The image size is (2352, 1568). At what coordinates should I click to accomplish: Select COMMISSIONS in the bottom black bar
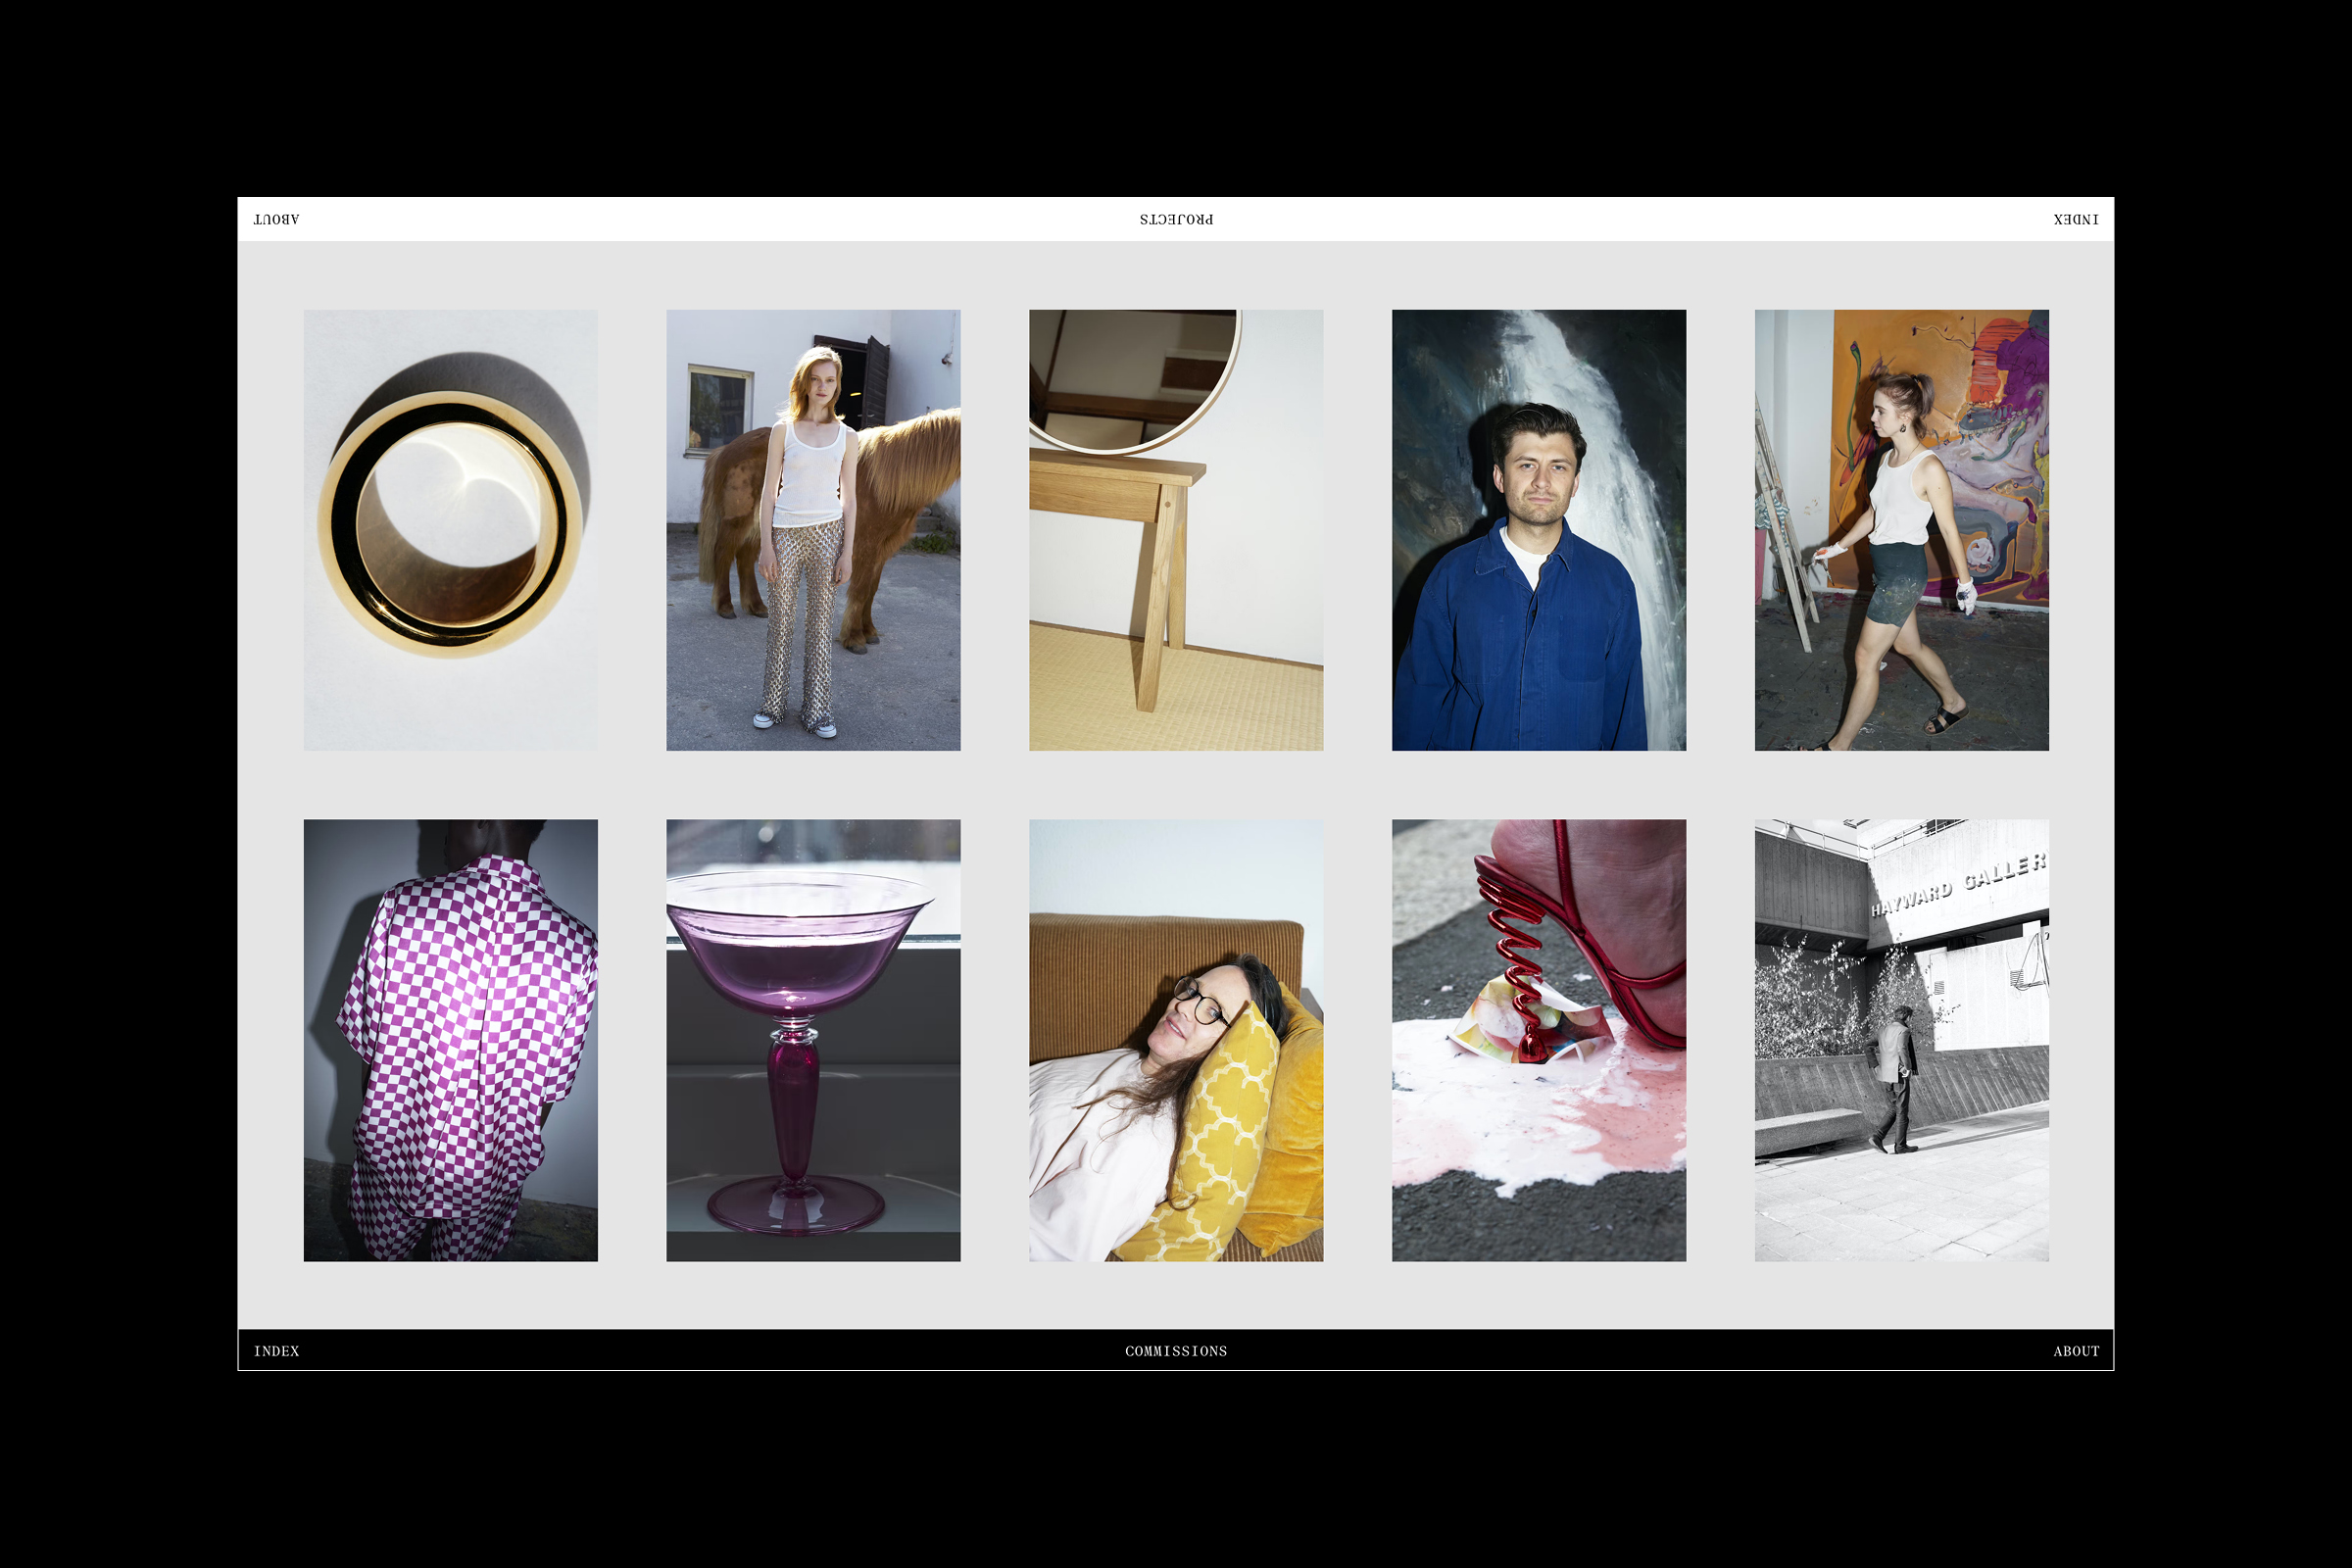1176,1351
